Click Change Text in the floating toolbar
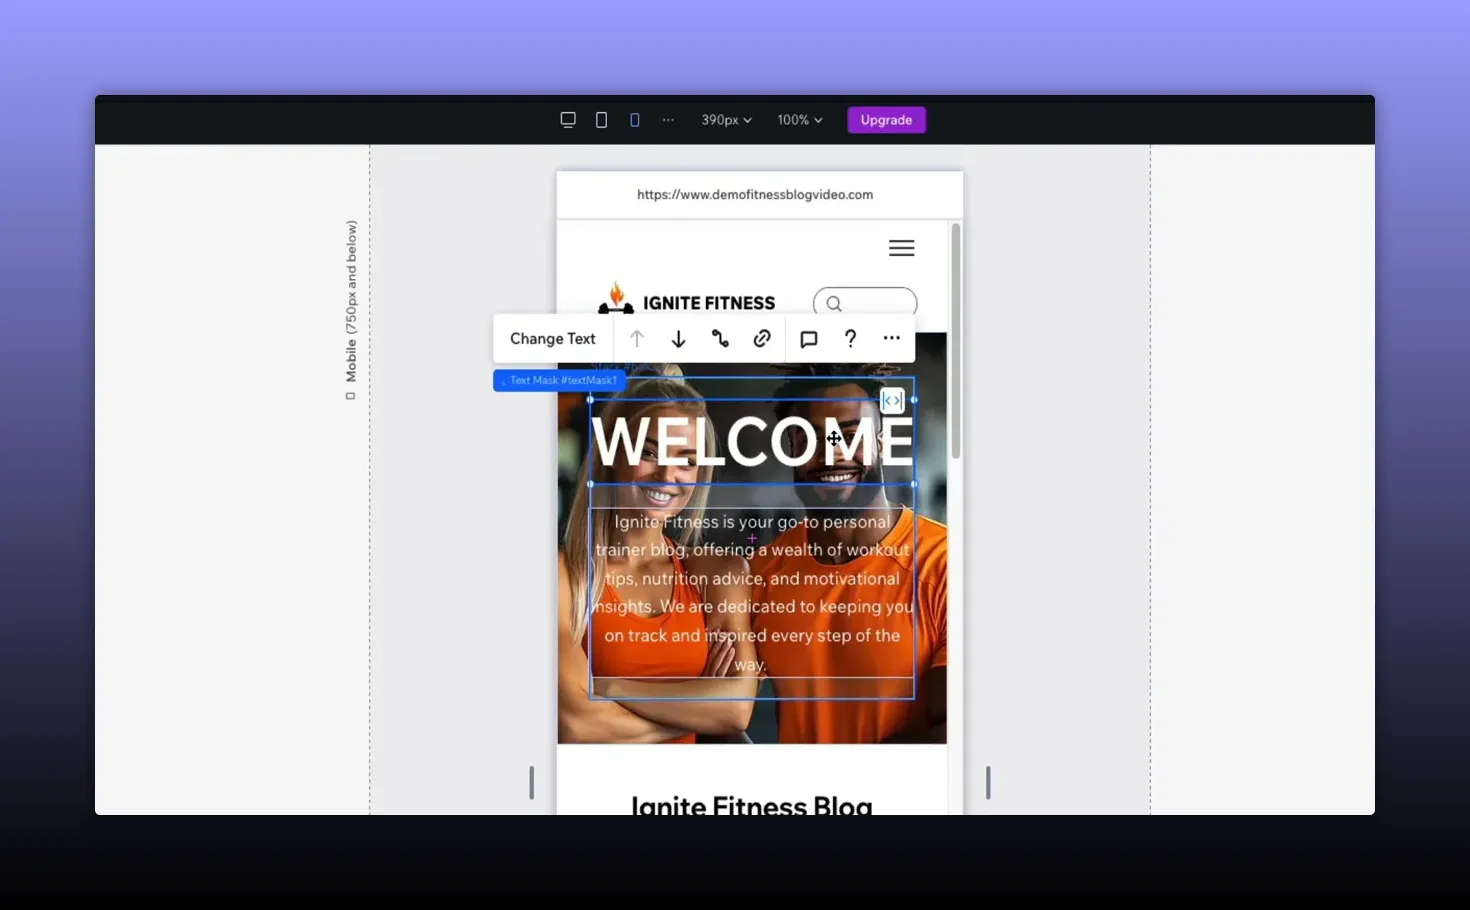 tap(552, 339)
